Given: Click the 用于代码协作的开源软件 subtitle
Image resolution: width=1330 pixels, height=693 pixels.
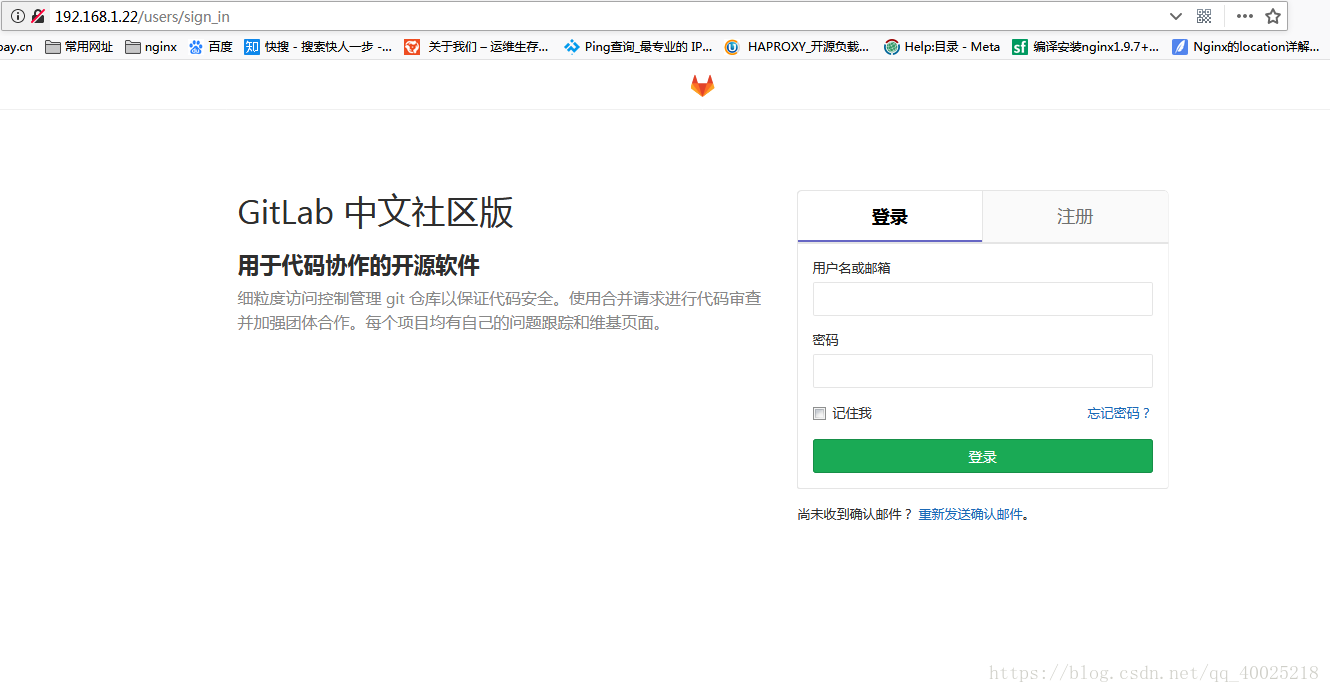Looking at the screenshot, I should [x=358, y=265].
